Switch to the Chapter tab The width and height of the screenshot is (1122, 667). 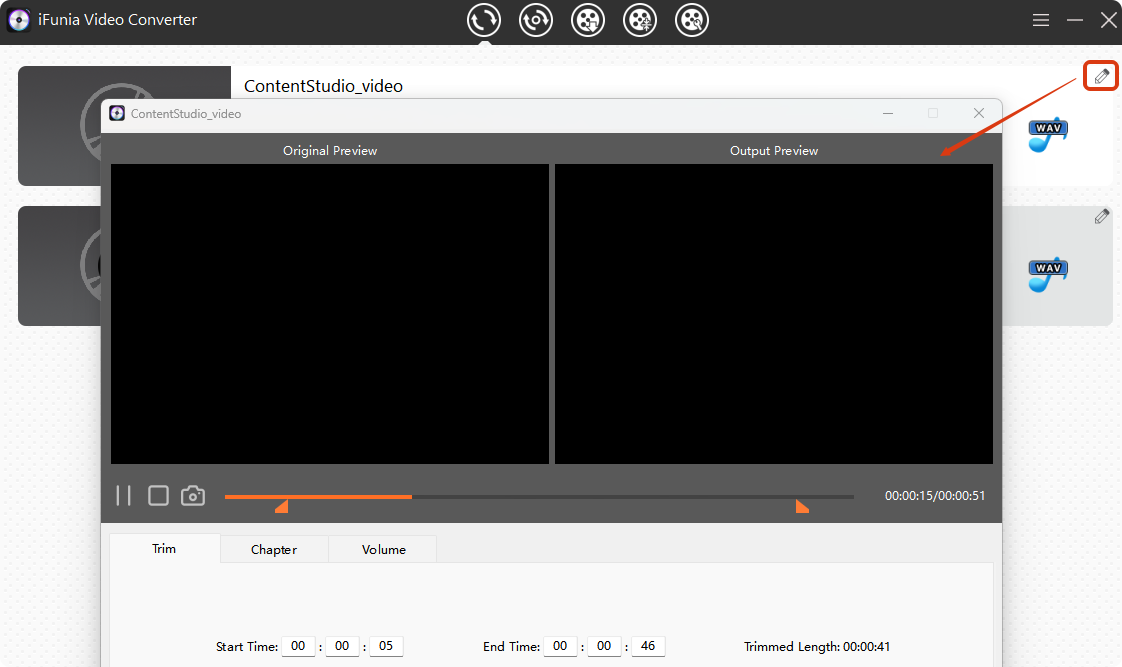pyautogui.click(x=274, y=549)
